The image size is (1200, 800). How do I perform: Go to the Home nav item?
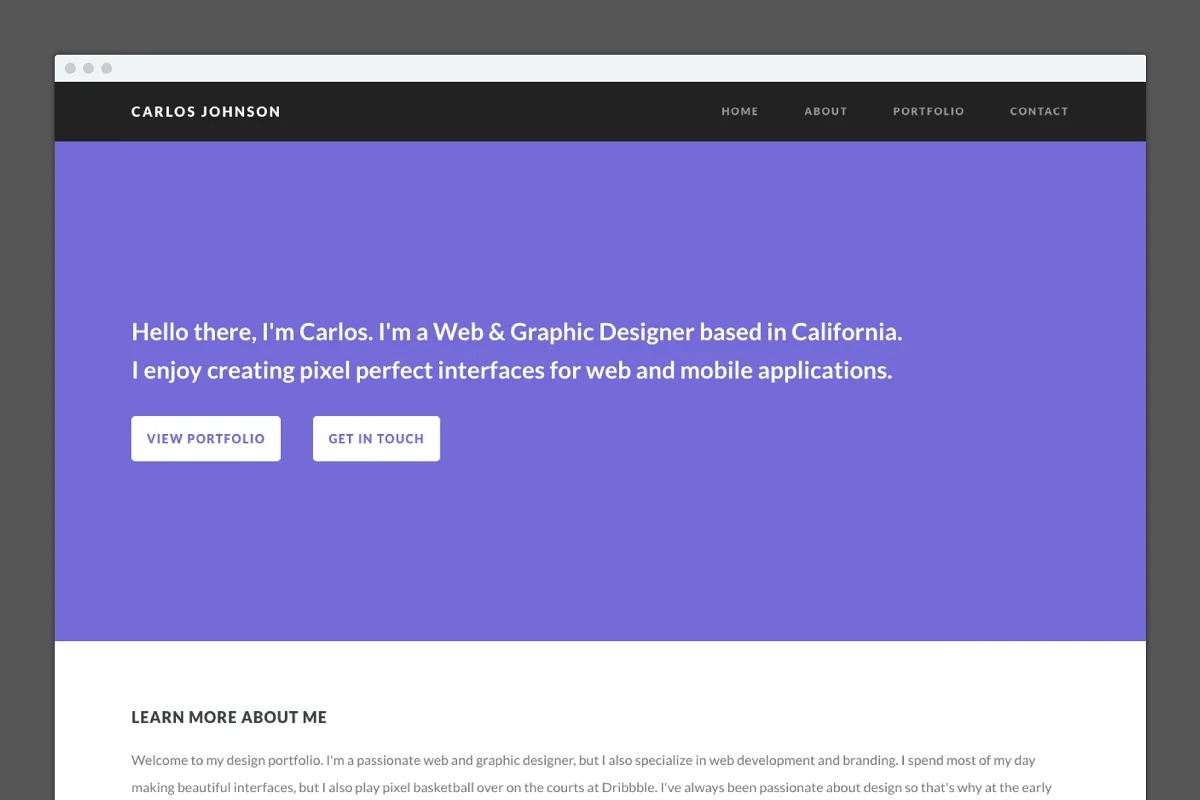tap(740, 112)
